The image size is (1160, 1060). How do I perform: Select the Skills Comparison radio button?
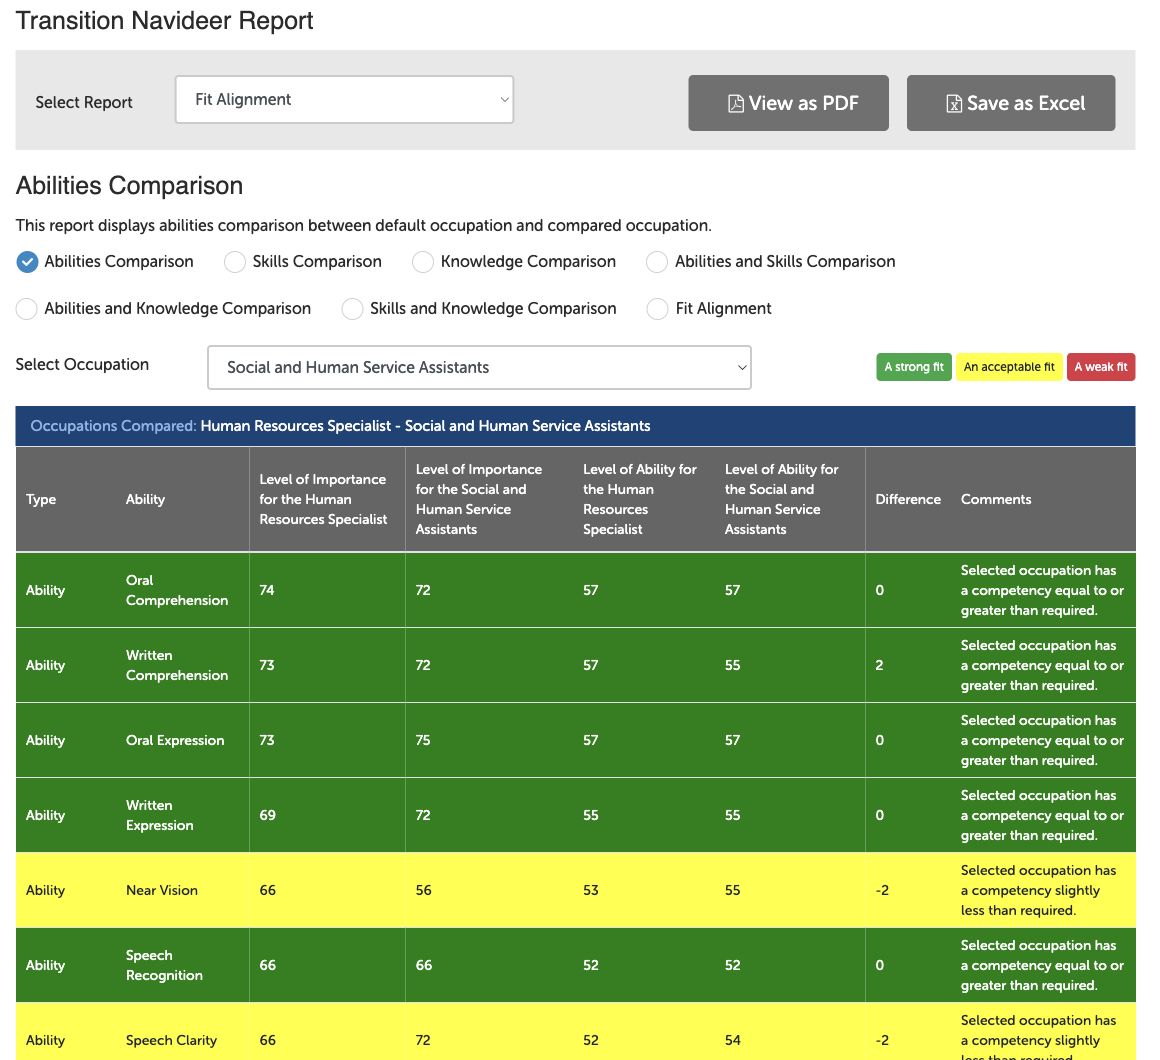235,262
